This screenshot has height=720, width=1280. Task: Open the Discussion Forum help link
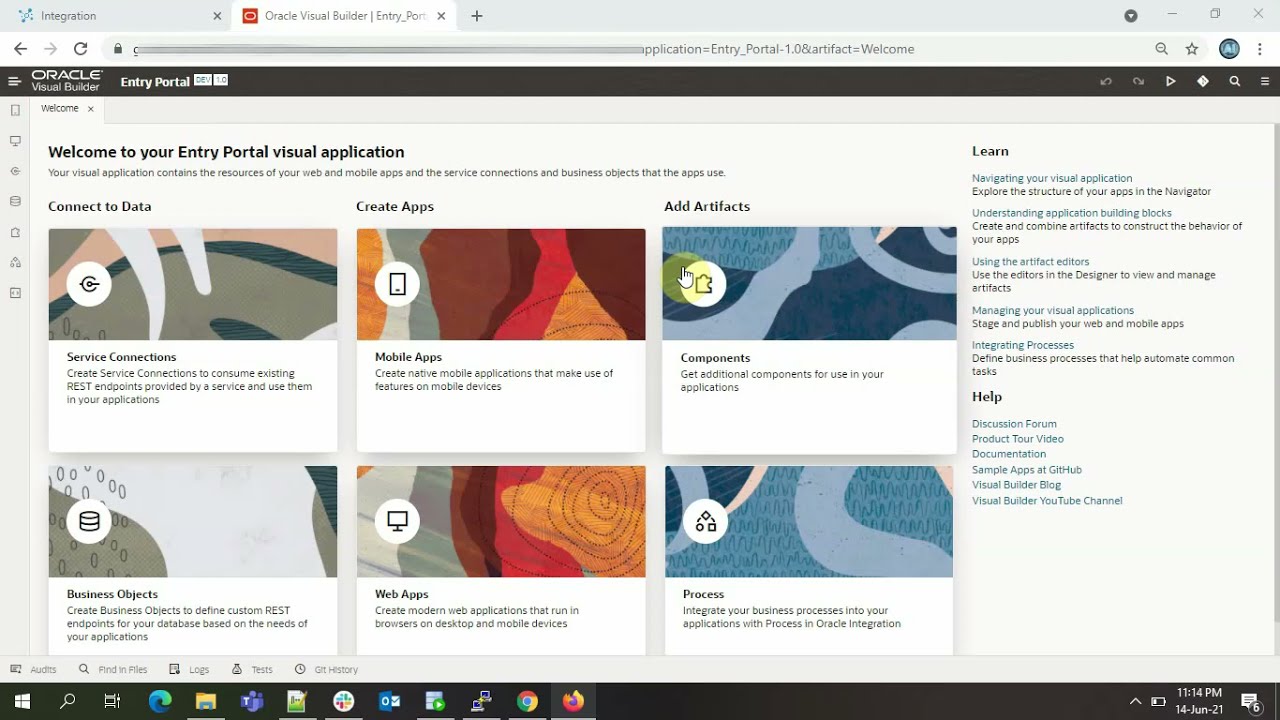[1014, 424]
